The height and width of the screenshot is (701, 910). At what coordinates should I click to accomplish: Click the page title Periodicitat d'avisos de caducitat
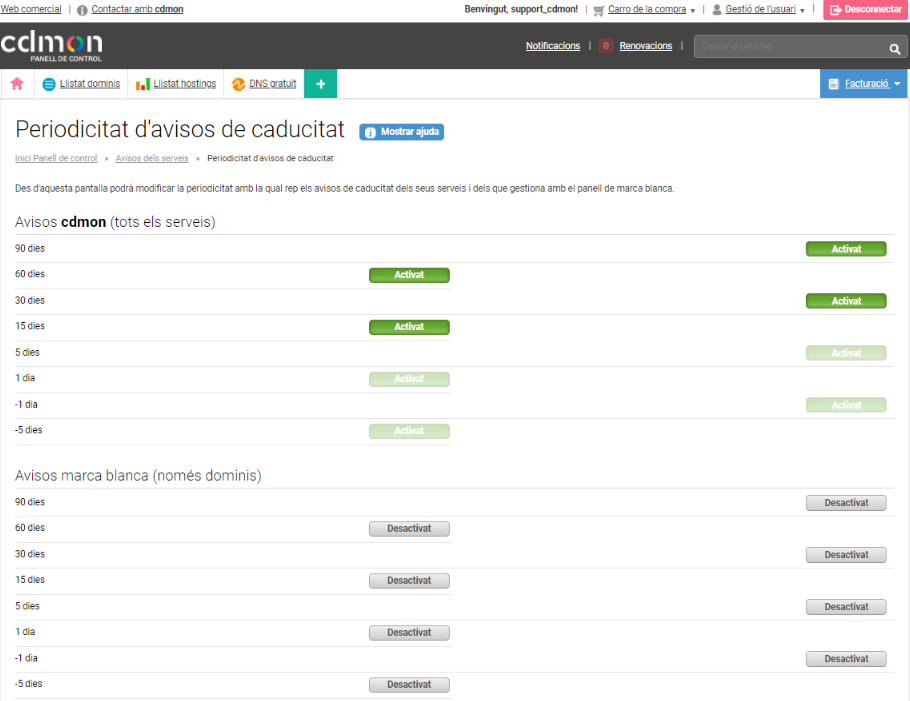coord(180,129)
